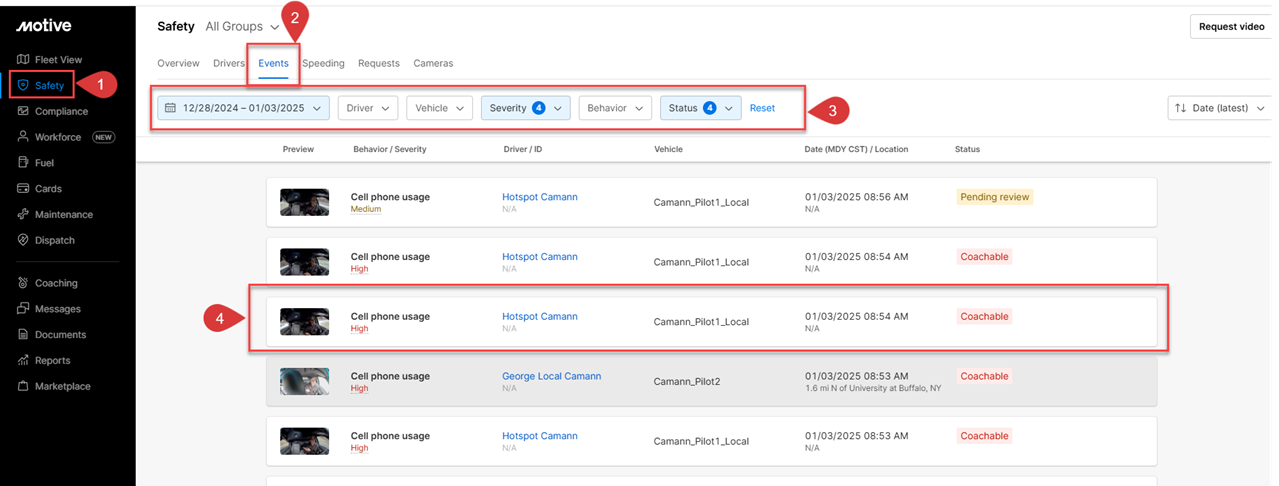Open the Reports icon in sidebar
The height and width of the screenshot is (486, 1279).
tap(23, 360)
